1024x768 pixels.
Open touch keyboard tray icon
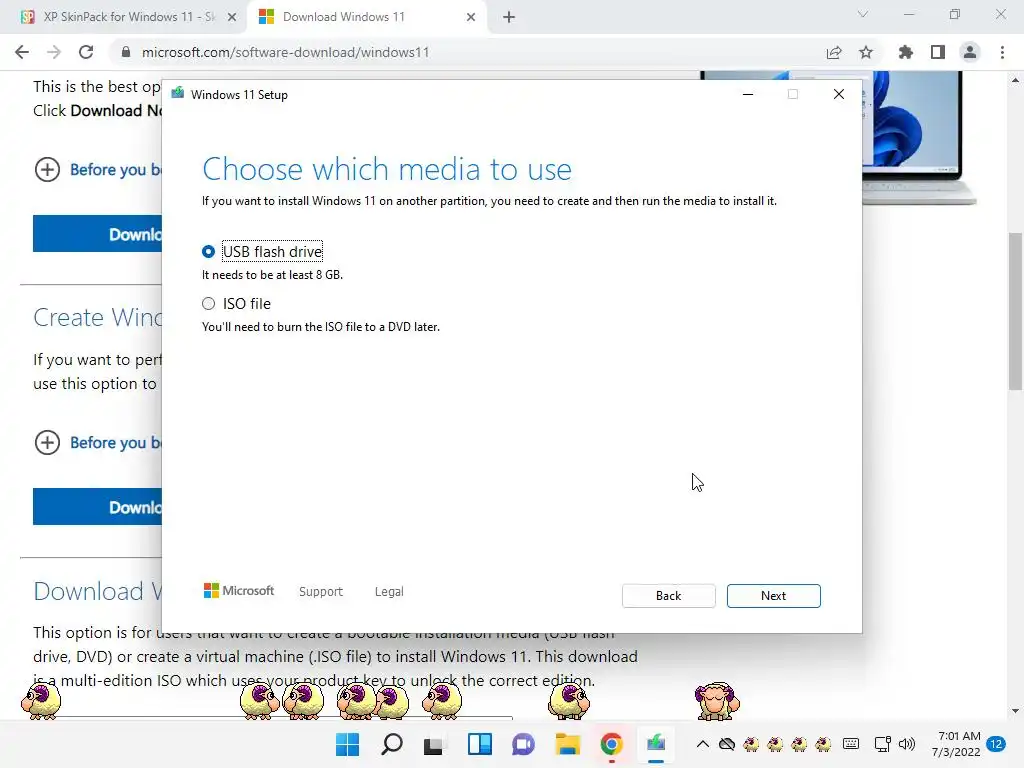(851, 744)
